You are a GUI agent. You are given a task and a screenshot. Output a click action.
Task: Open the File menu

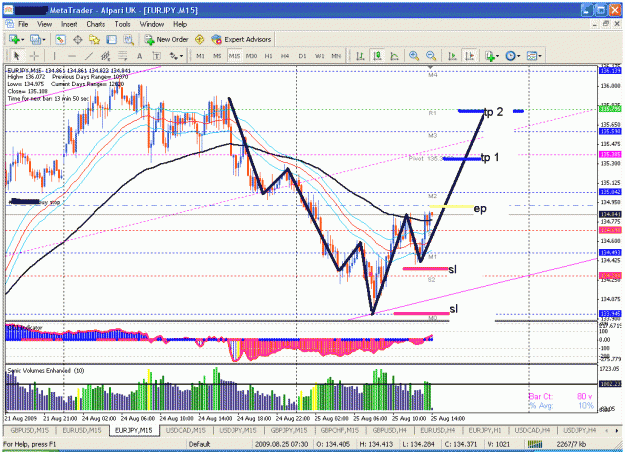[23, 24]
